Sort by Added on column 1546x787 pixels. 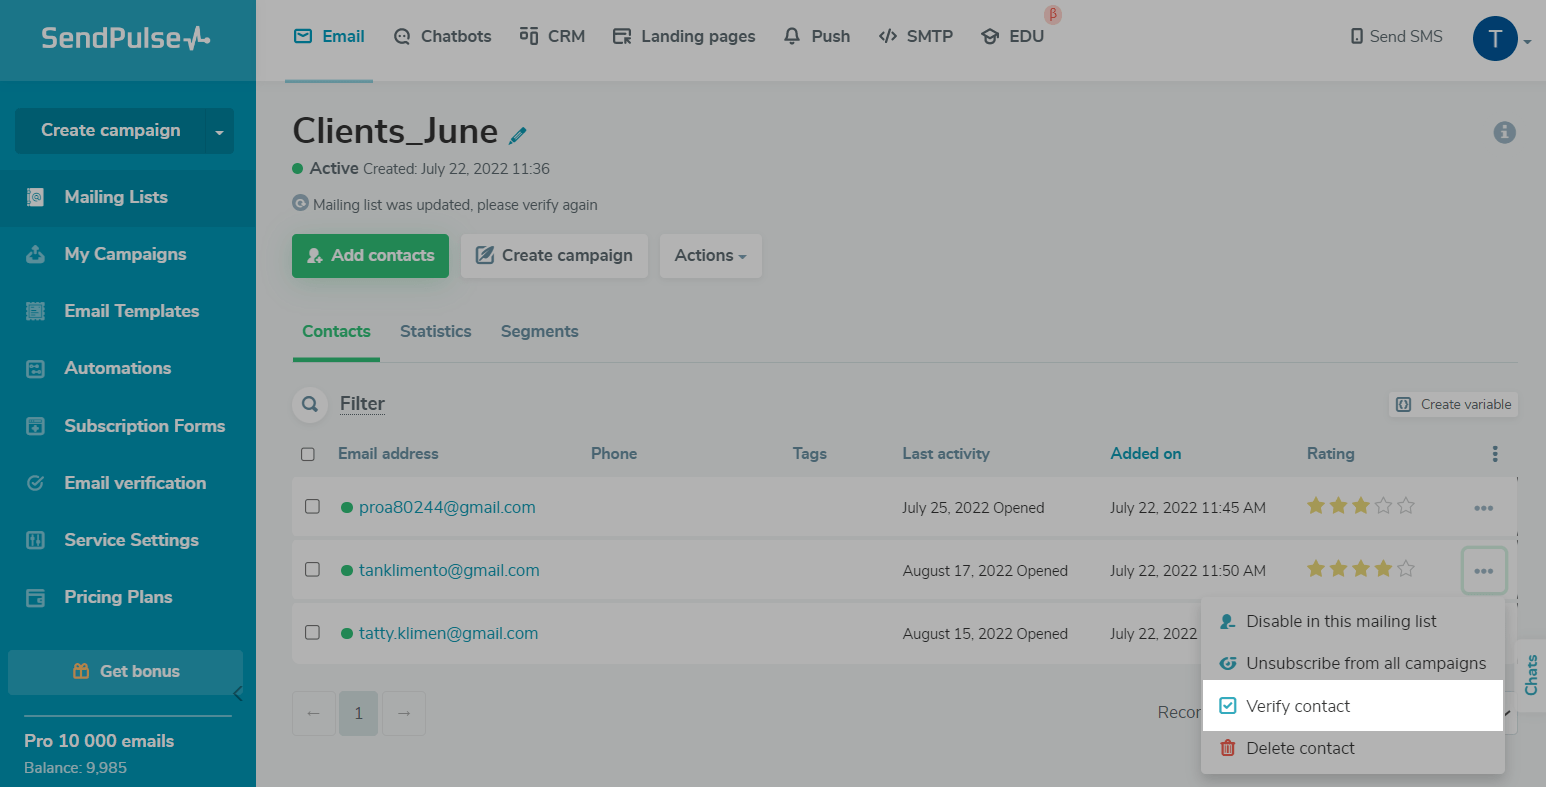pos(1145,454)
